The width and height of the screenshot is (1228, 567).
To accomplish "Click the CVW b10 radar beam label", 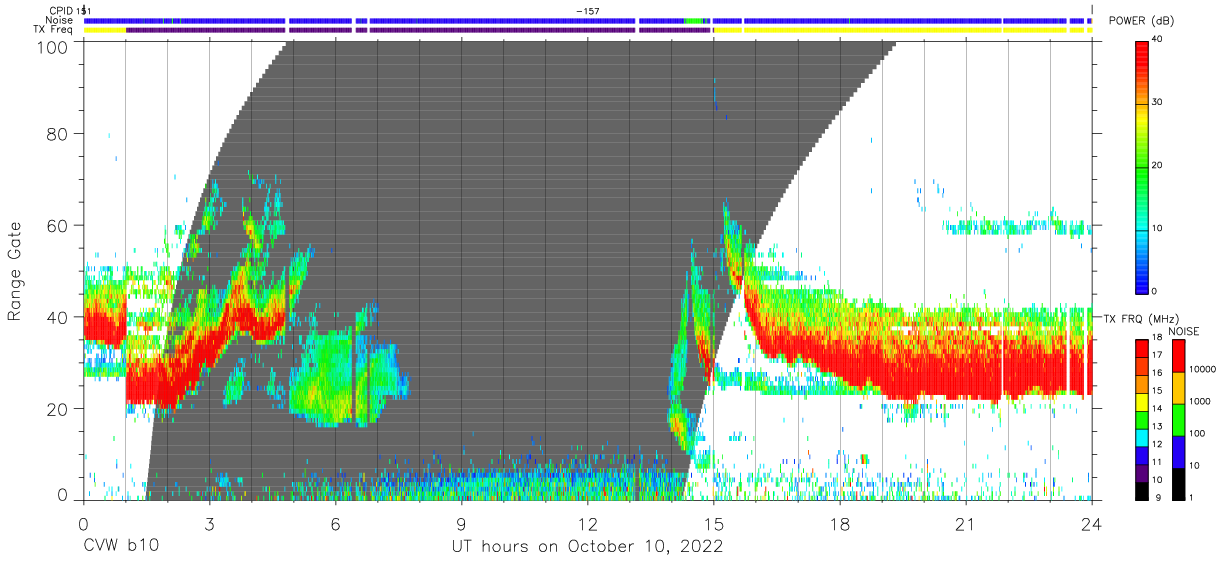I will [x=121, y=547].
